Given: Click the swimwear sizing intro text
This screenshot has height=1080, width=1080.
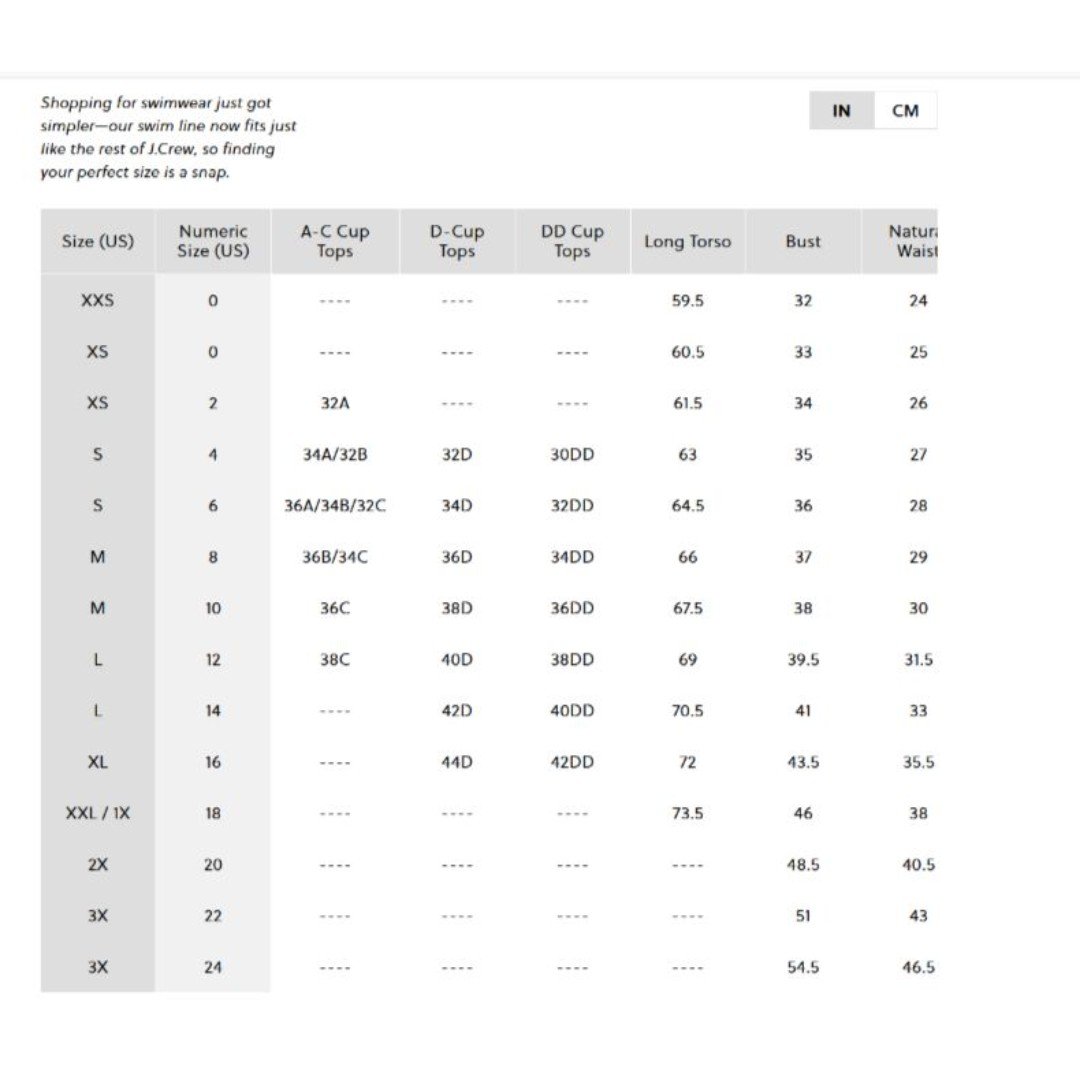Looking at the screenshot, I should pyautogui.click(x=168, y=137).
